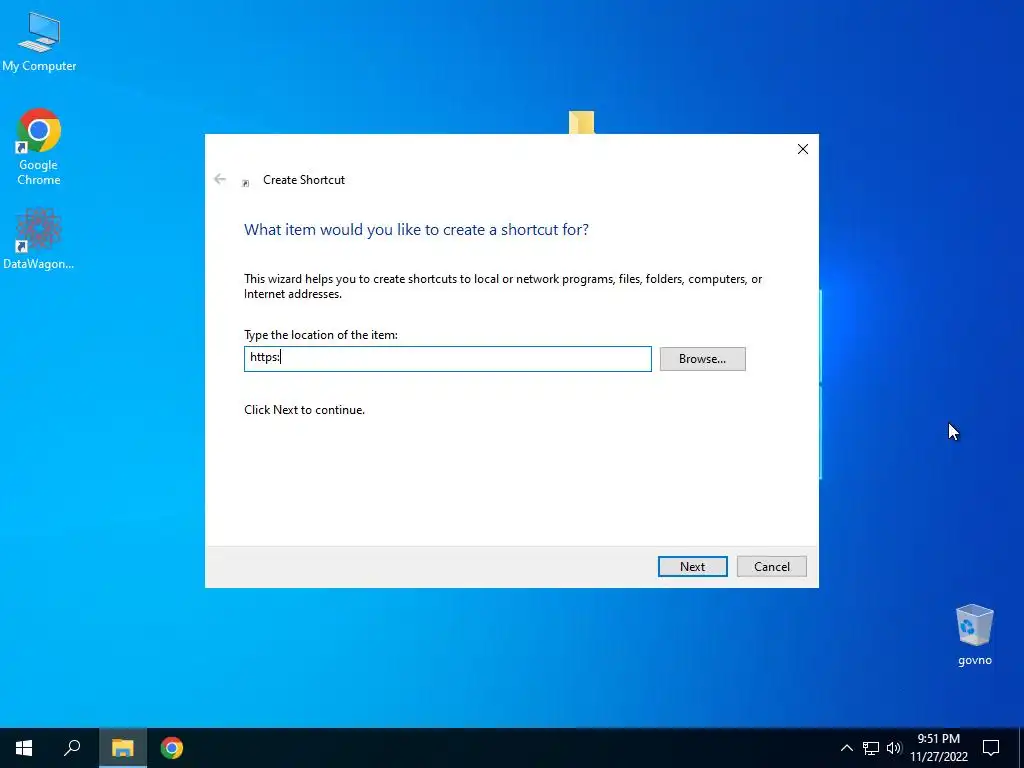Image resolution: width=1024 pixels, height=768 pixels.
Task: Click the 'What item would you like' heading
Action: [416, 230]
